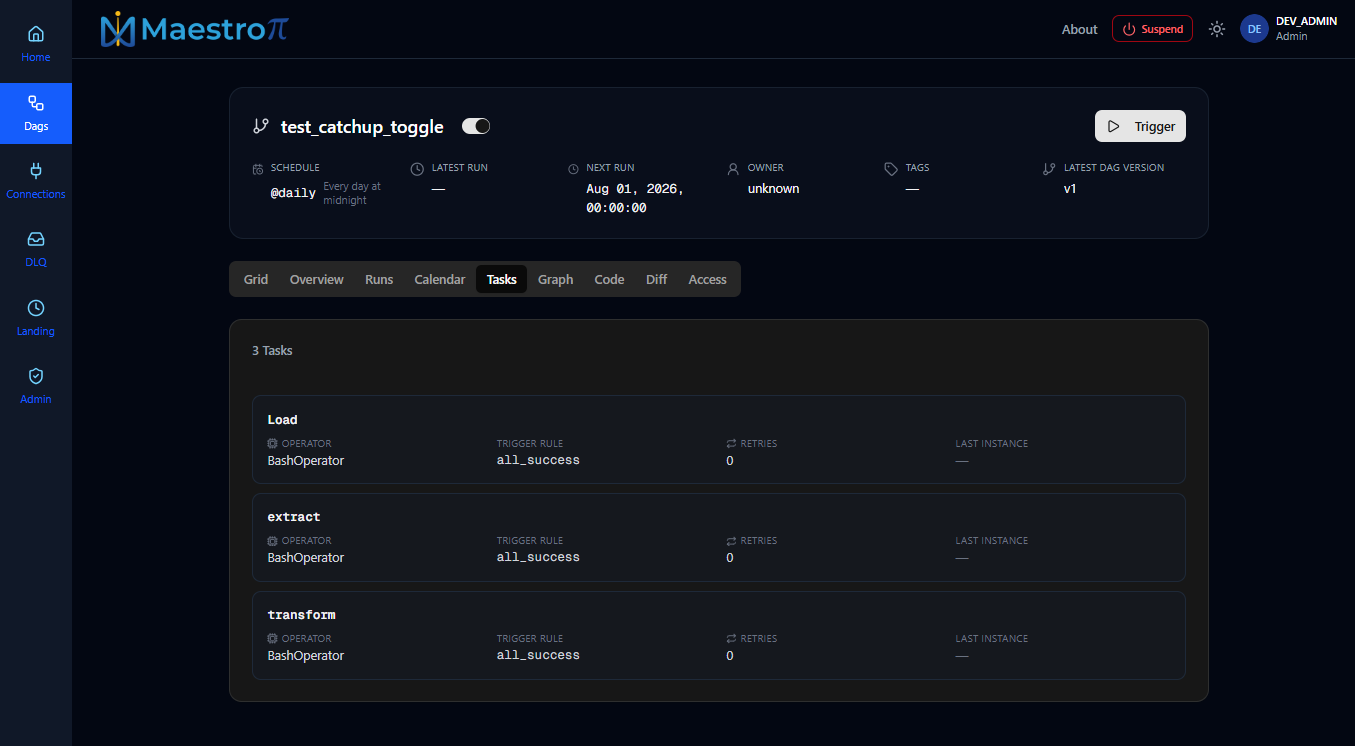Screen dimensions: 1355x746
Task: Click the Load task operator chip icon
Action: [272, 443]
